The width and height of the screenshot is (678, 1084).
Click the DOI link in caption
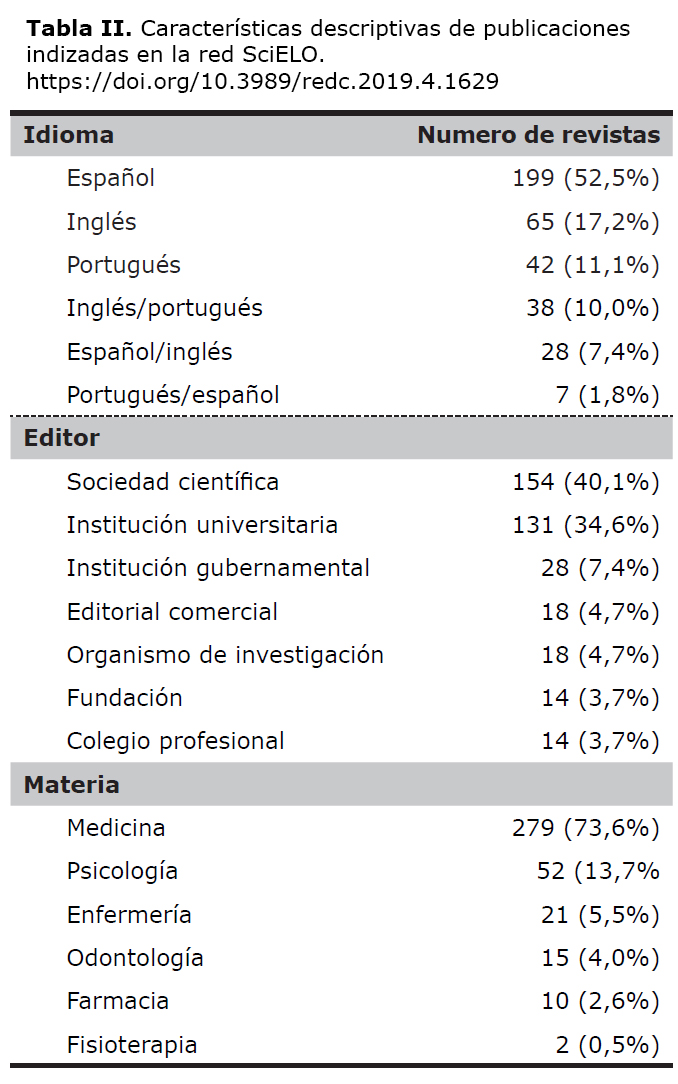(263, 82)
